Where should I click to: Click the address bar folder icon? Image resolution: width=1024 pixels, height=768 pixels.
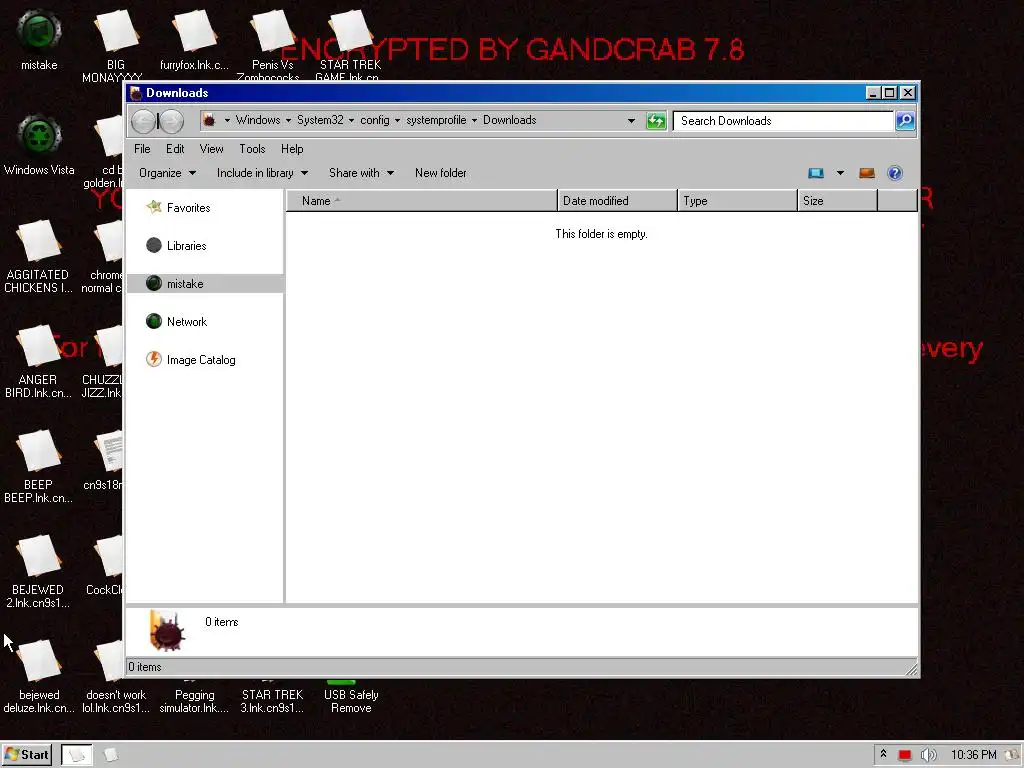coord(209,120)
